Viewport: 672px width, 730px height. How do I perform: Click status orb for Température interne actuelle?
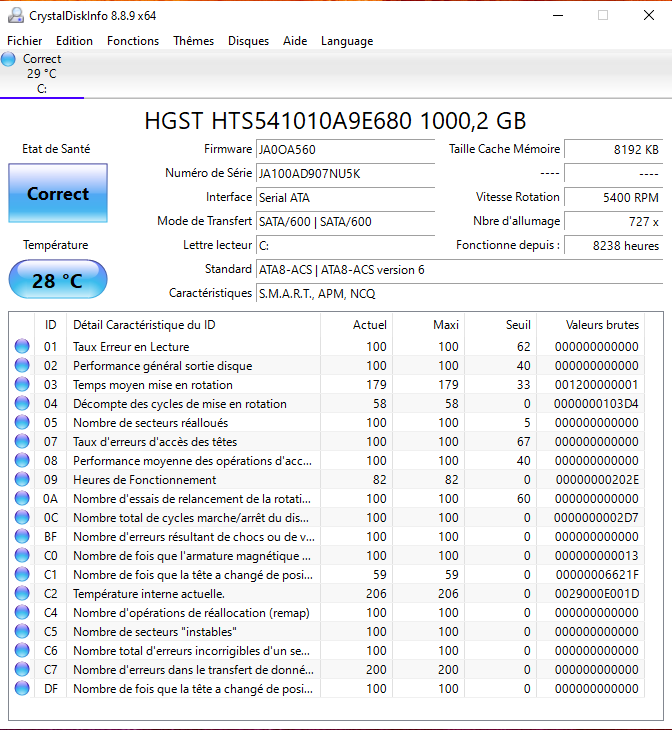coord(22,594)
